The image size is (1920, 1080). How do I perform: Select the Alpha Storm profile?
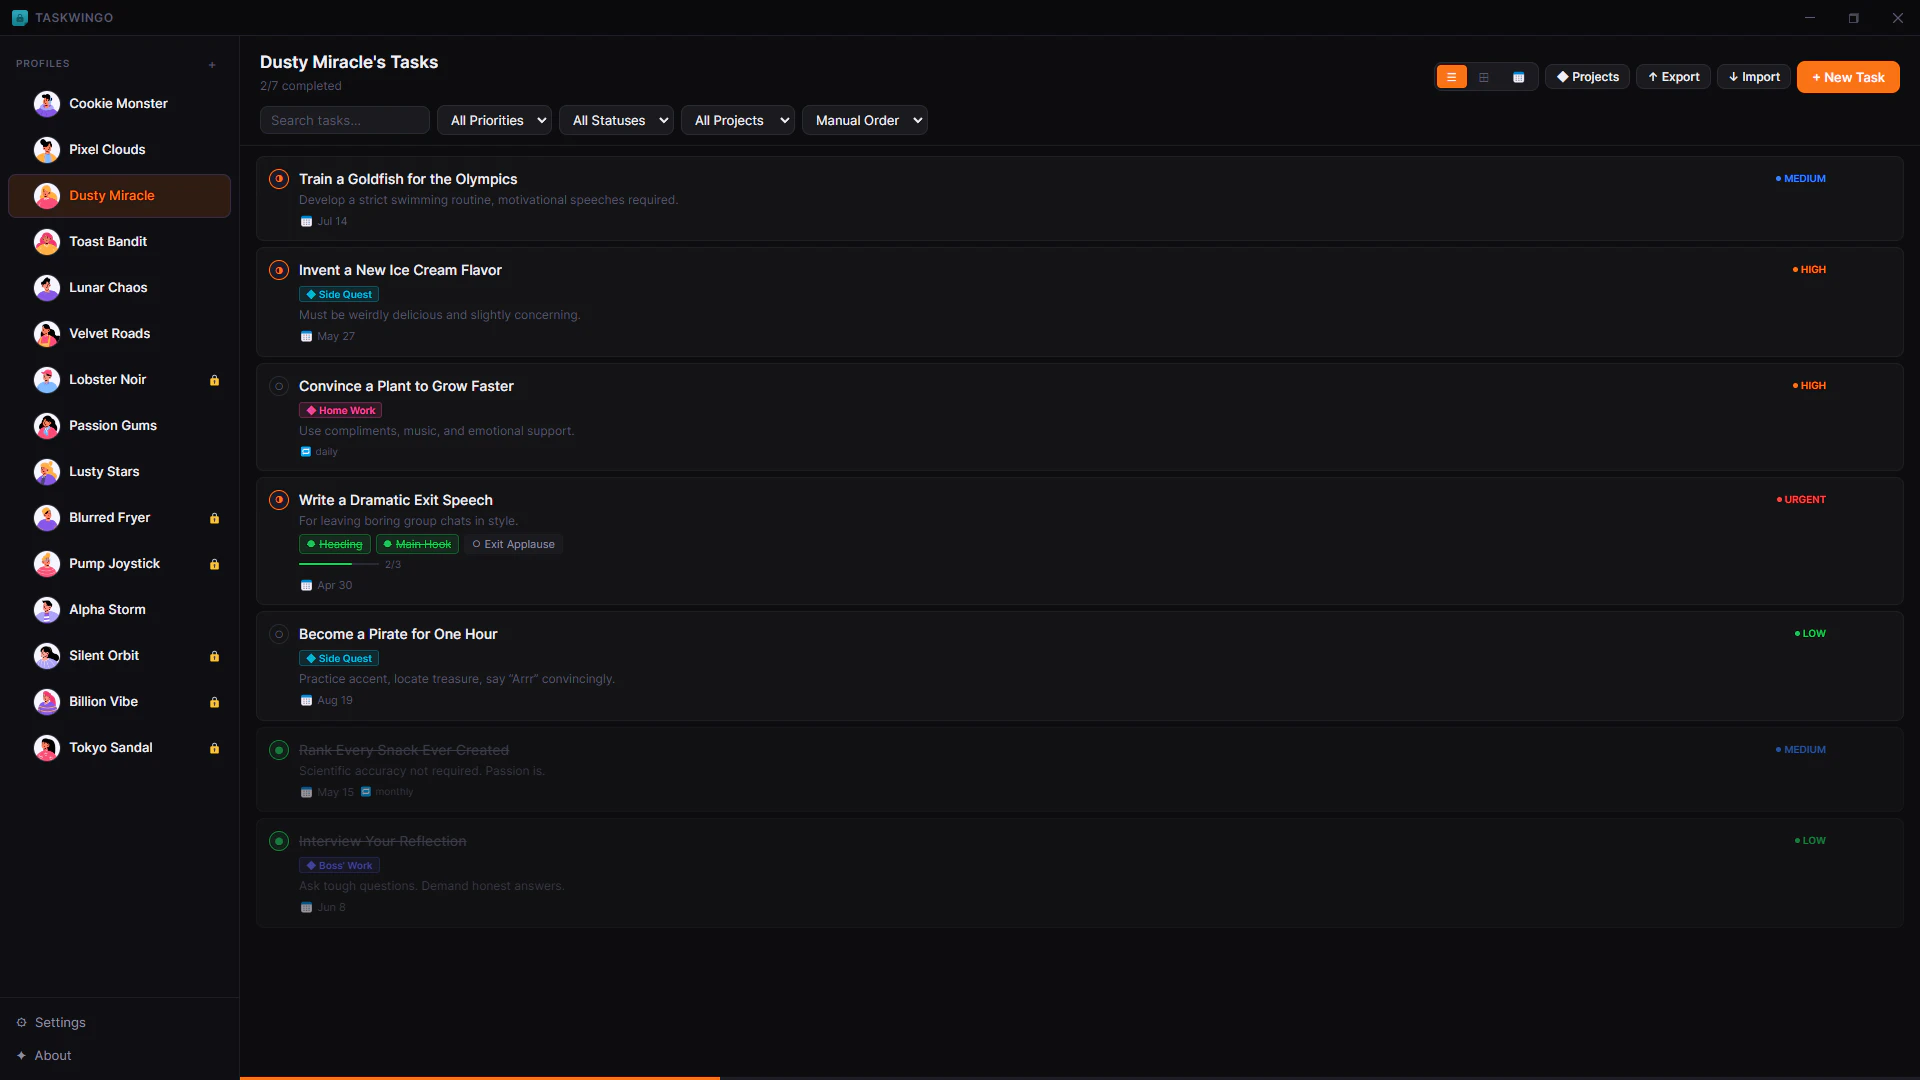coord(119,610)
